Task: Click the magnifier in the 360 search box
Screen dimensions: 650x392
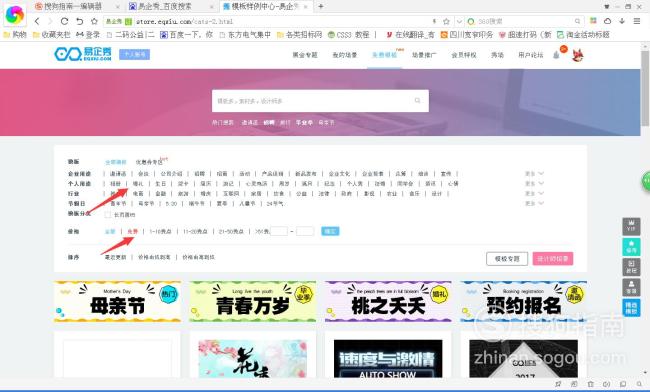Action: tap(577, 21)
